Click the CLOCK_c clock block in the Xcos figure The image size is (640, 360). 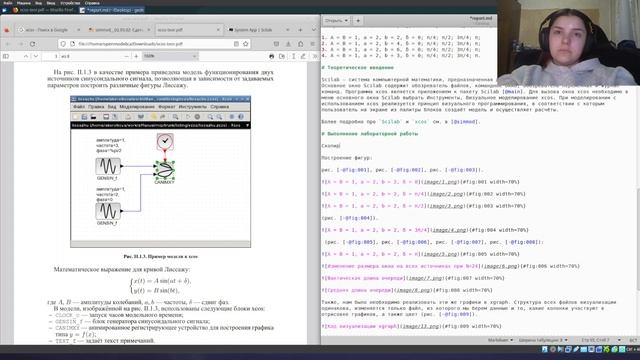(x=165, y=141)
